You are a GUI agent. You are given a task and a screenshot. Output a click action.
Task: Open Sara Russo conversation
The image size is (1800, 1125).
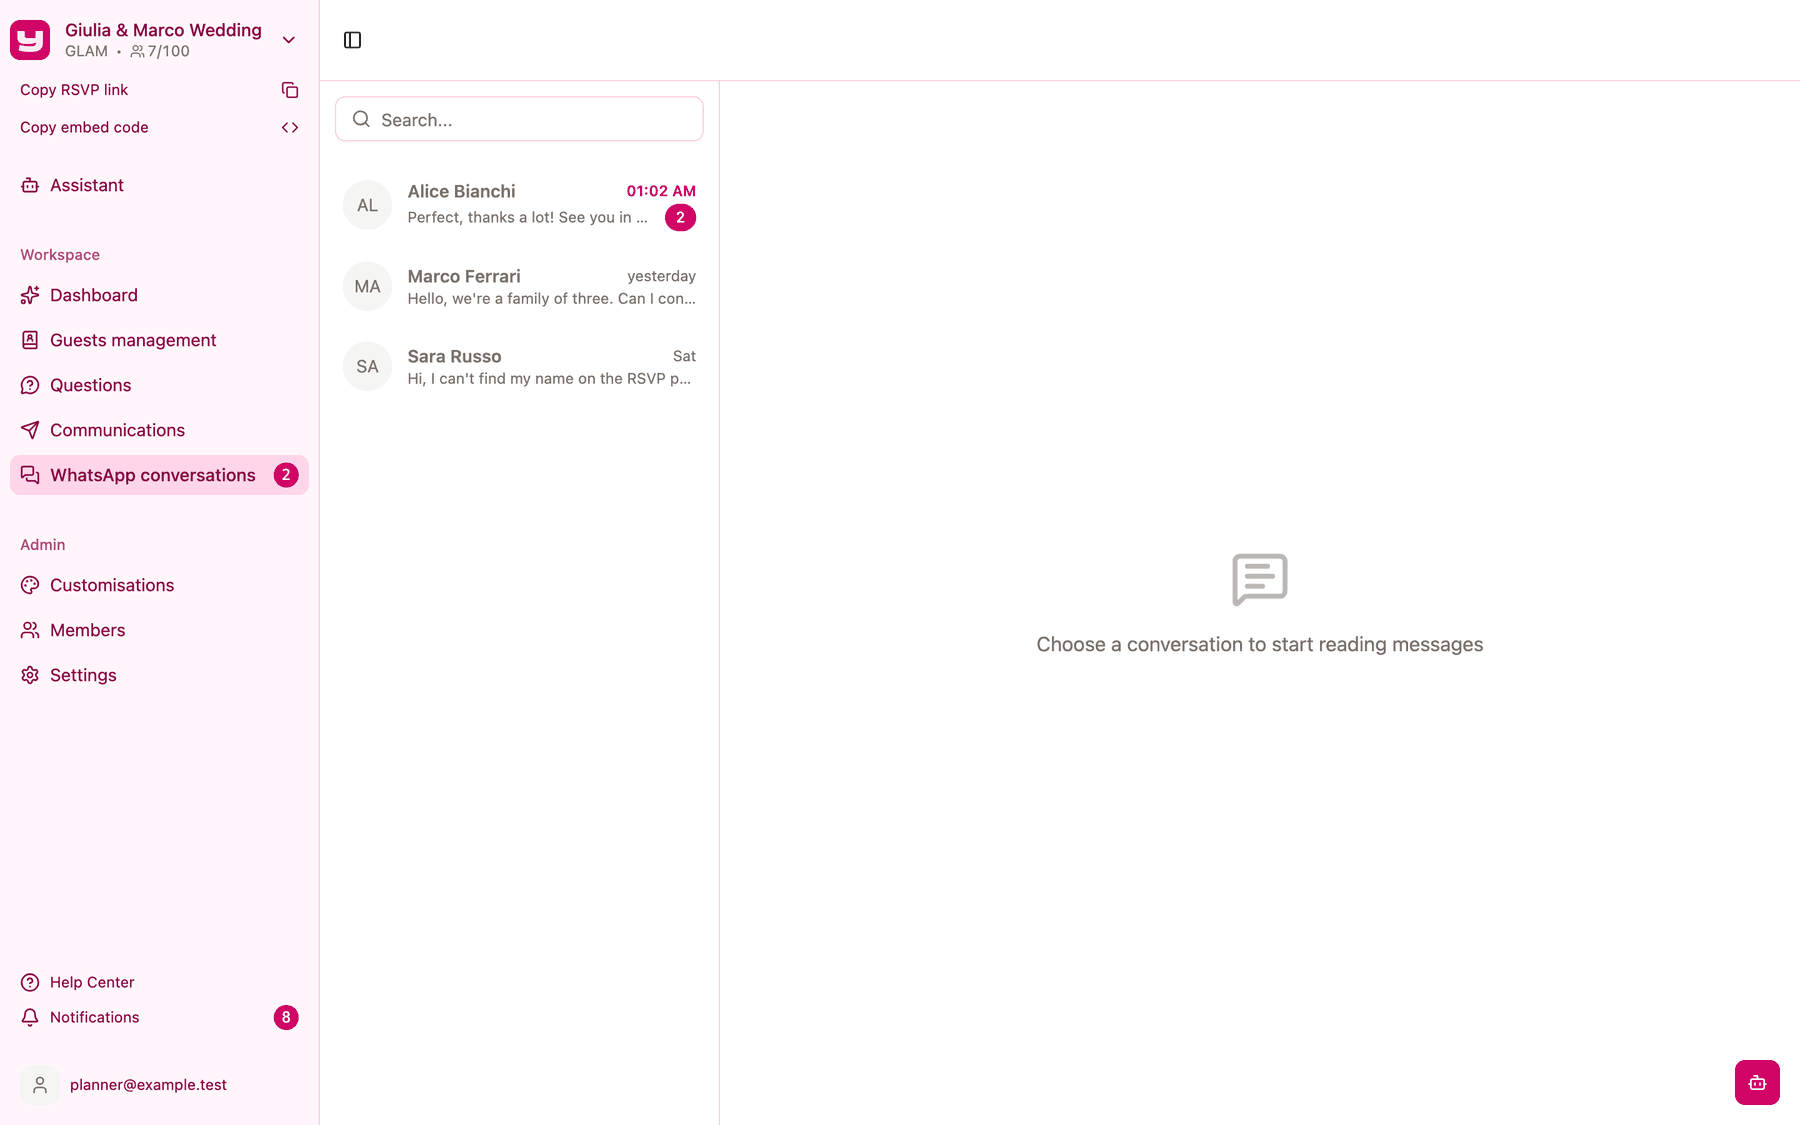[x=519, y=367]
